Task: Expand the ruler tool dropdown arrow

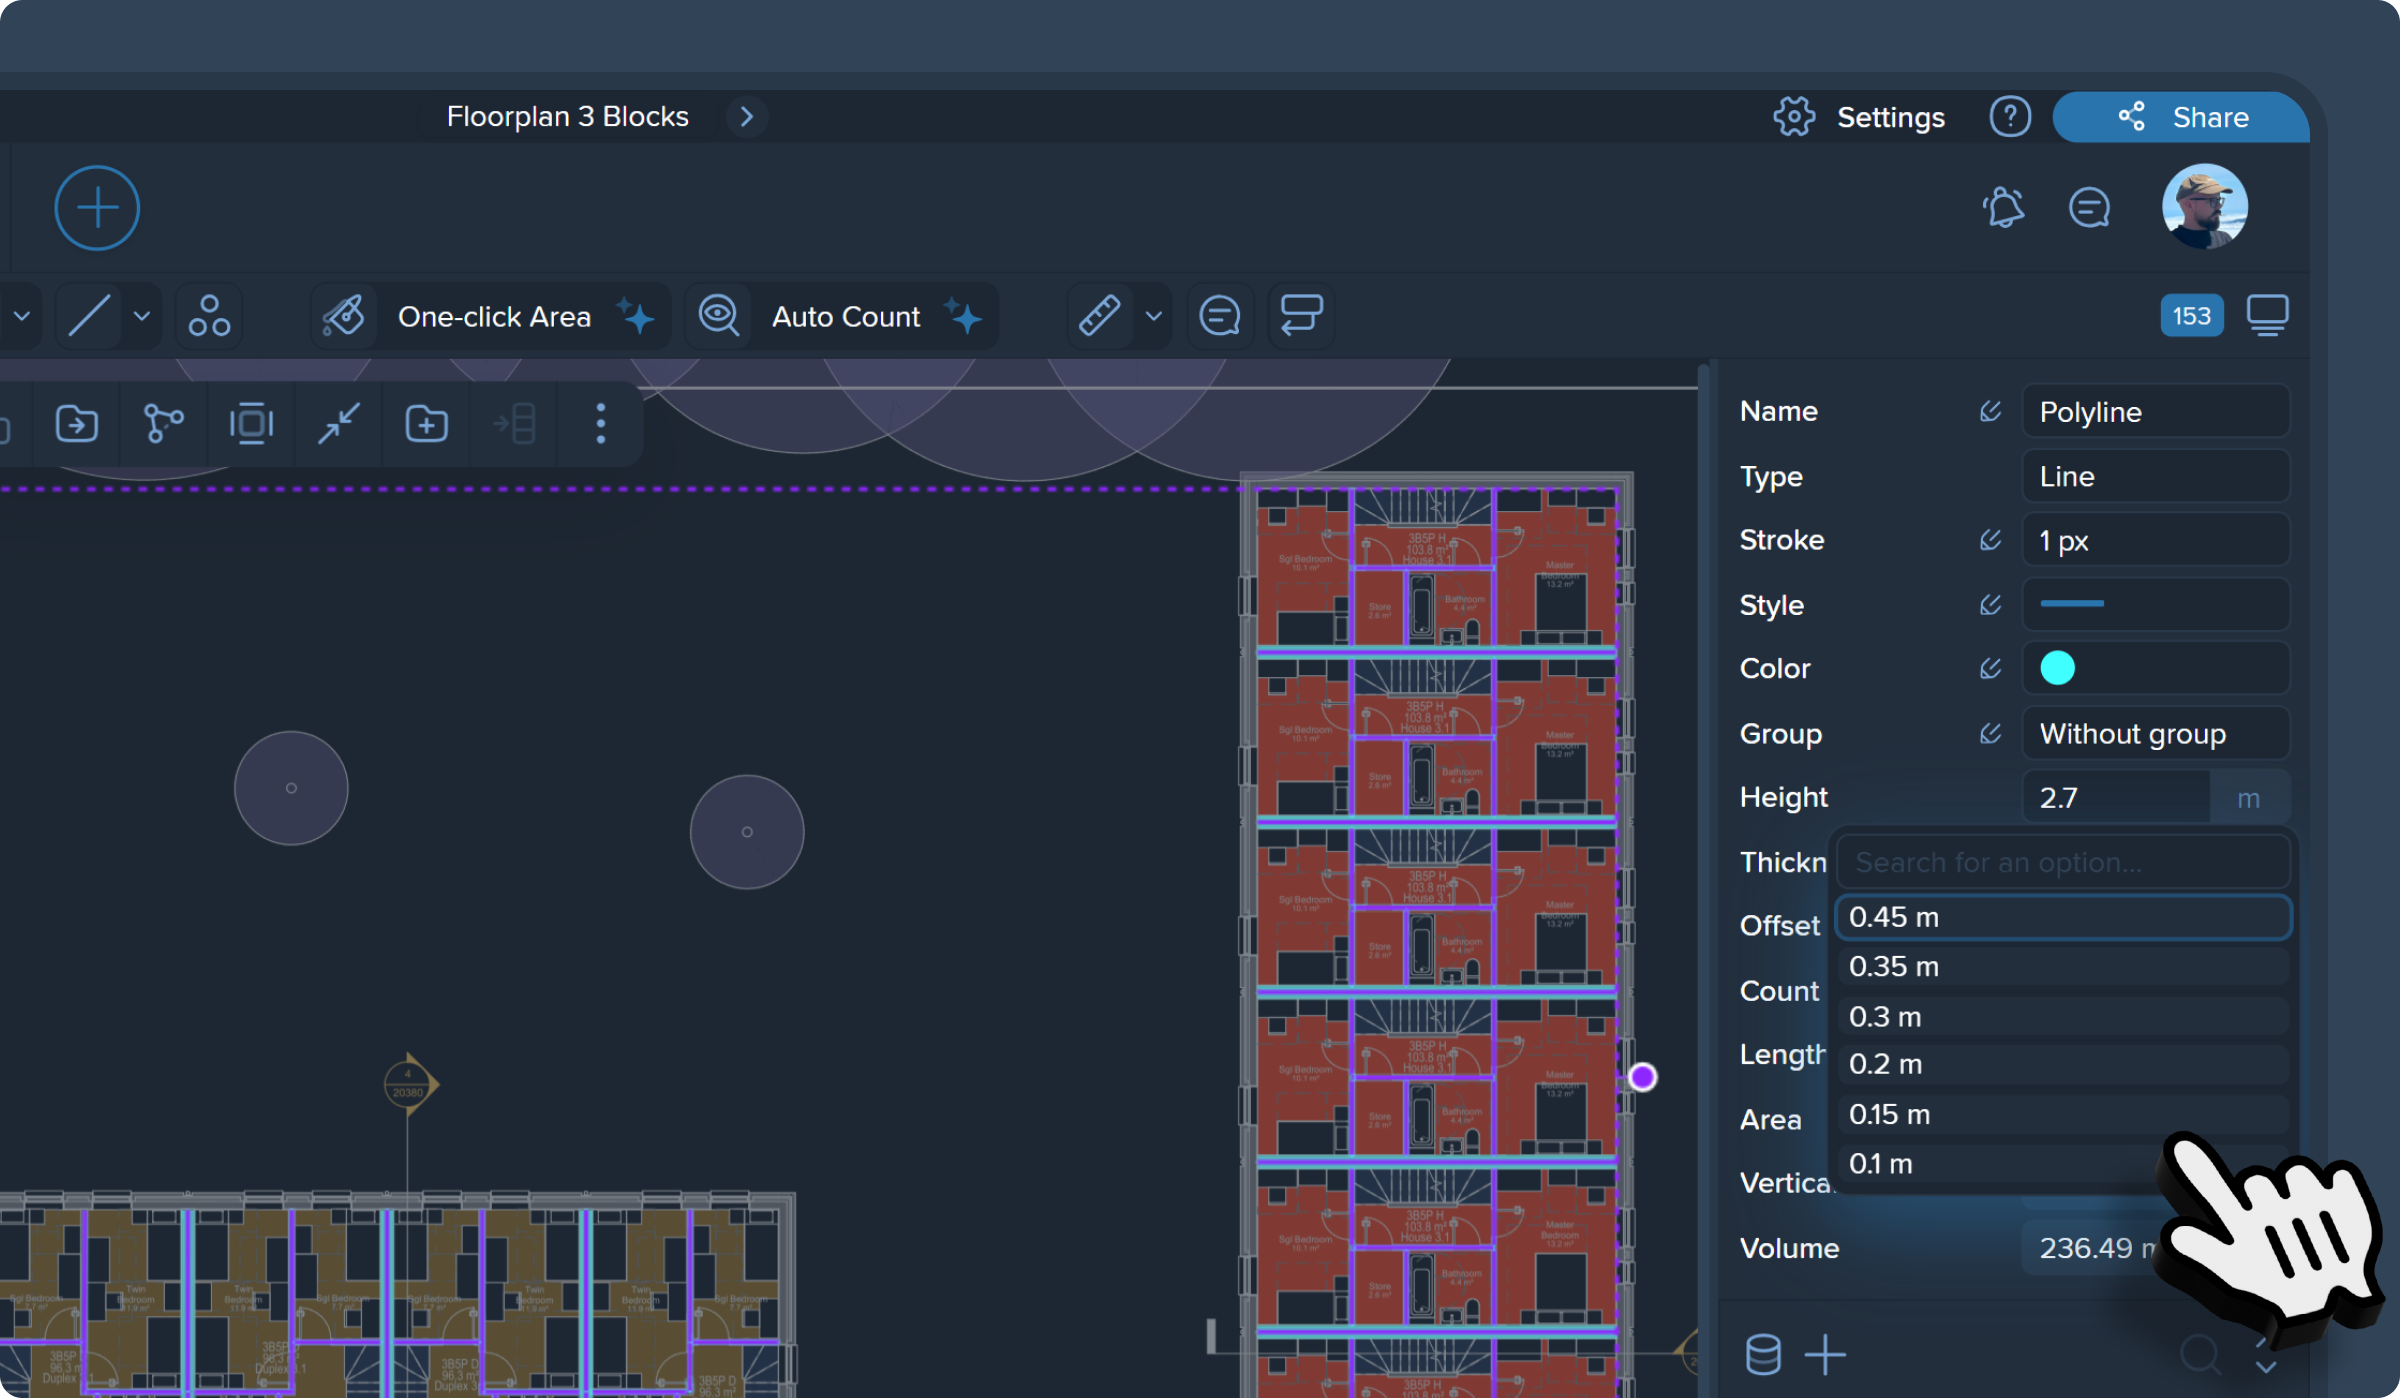Action: 1153,316
